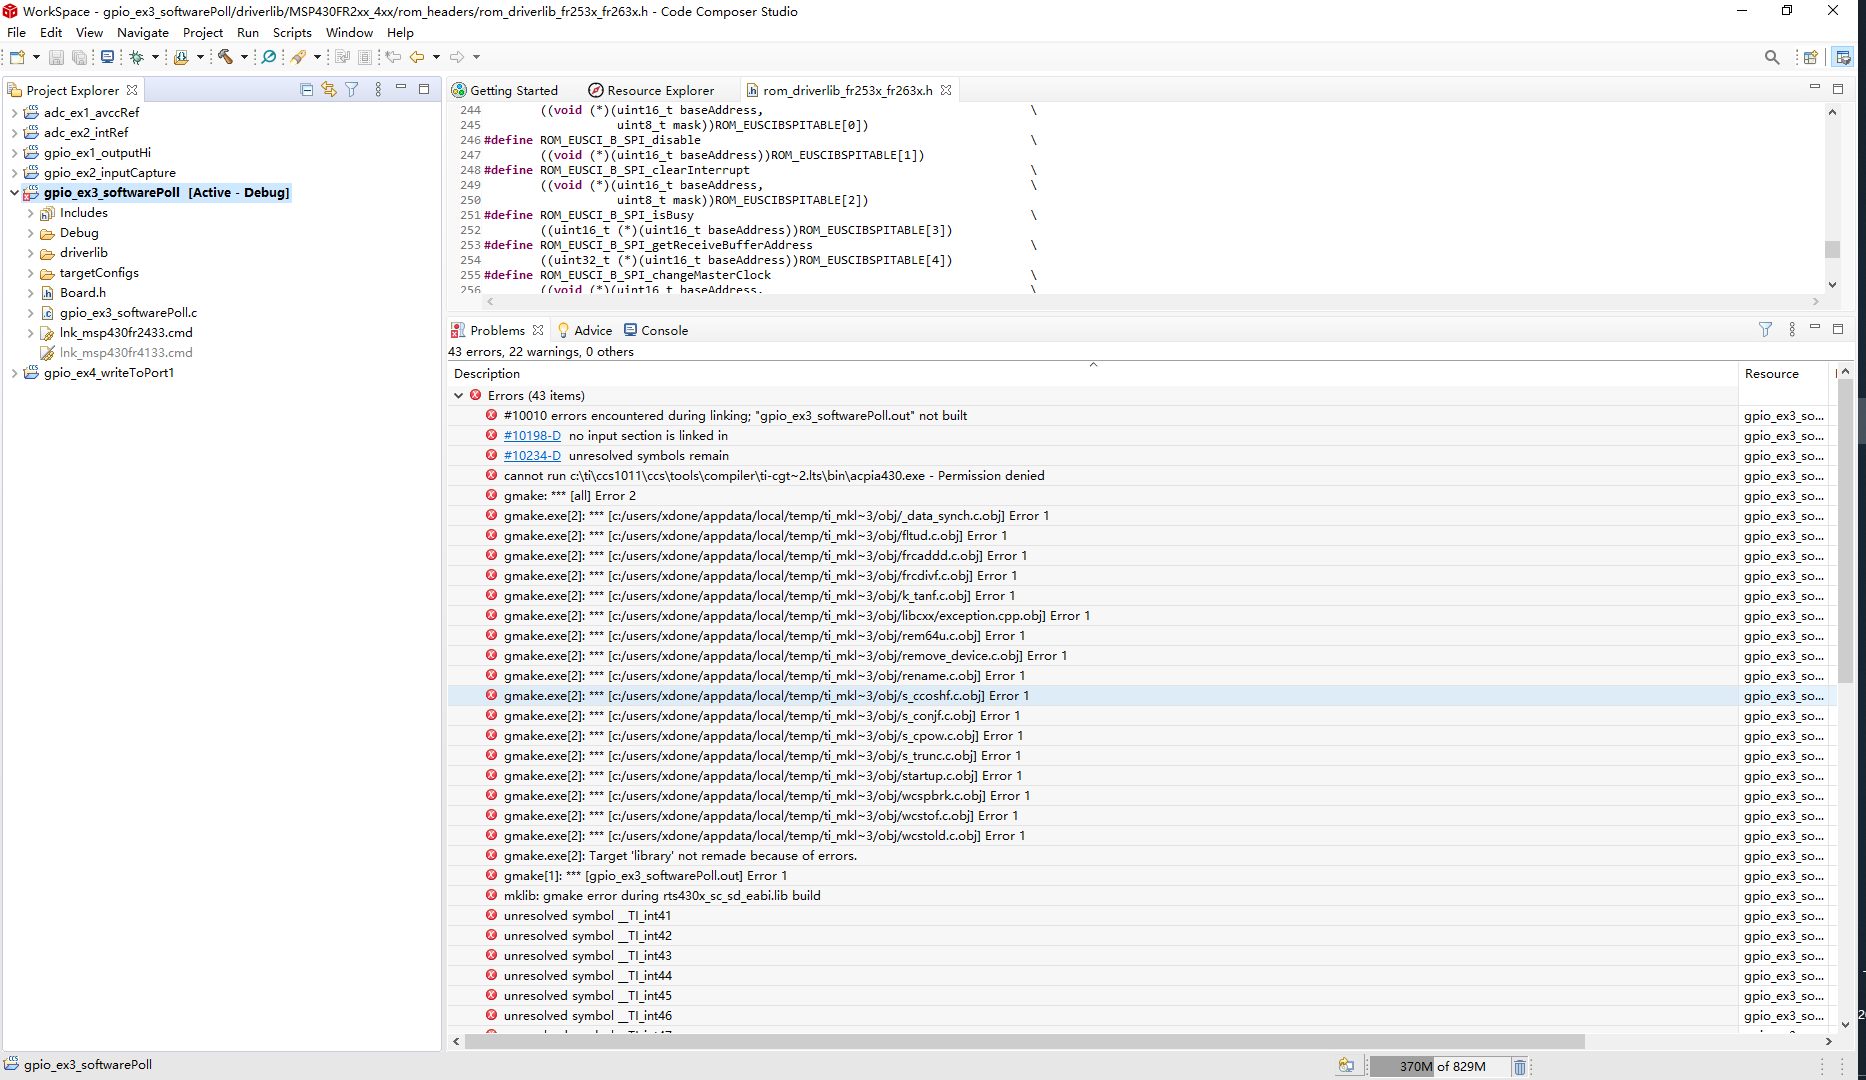Click the grayed page-layout toolbar icon

(365, 57)
